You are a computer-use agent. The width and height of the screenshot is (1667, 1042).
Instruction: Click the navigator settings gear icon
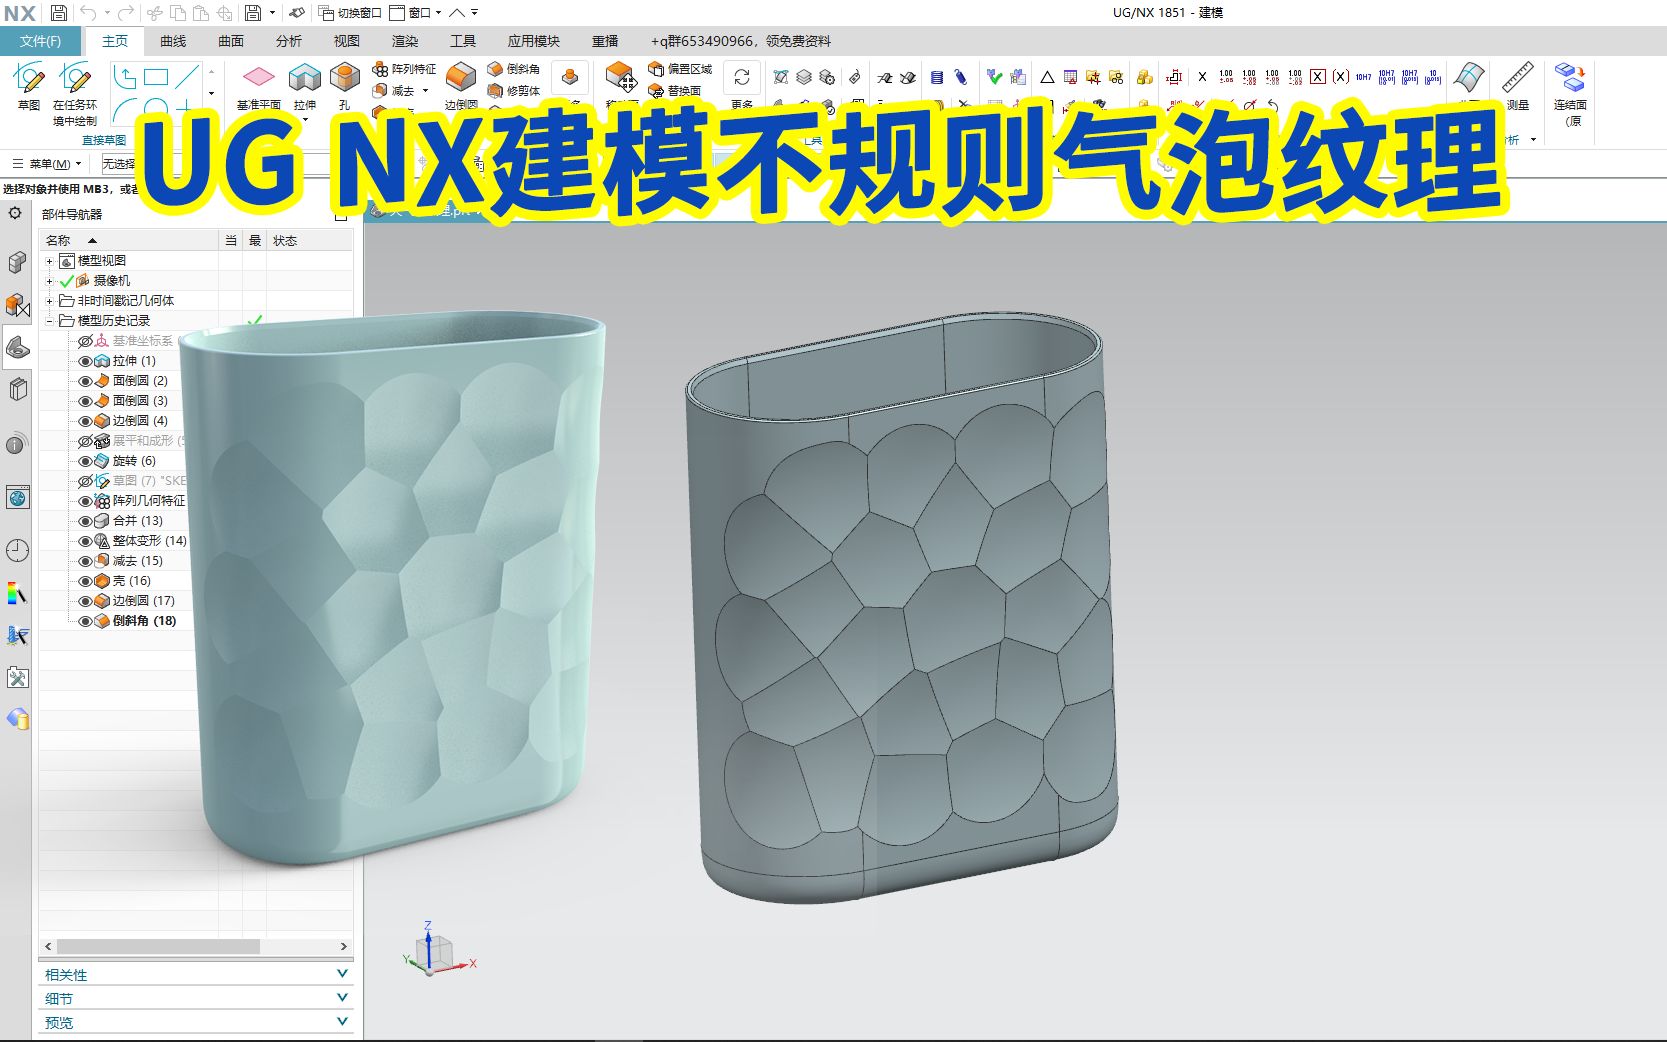15,213
